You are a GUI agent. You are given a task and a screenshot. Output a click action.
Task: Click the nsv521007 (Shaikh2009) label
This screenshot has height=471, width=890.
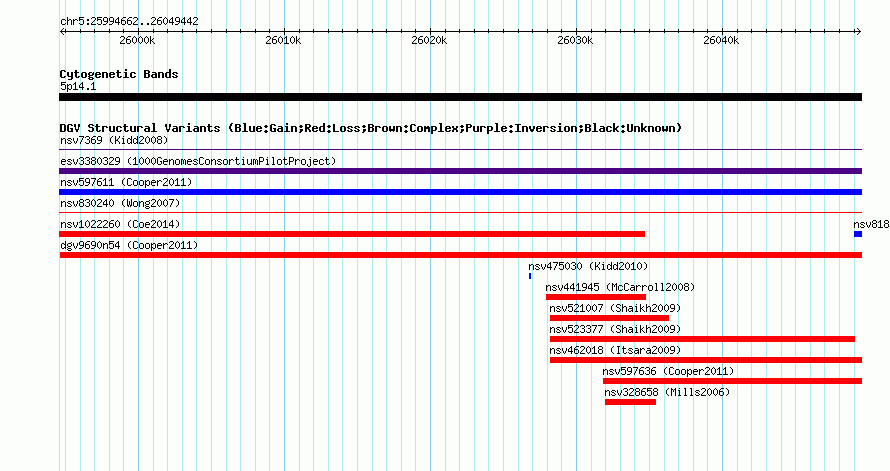pos(615,308)
